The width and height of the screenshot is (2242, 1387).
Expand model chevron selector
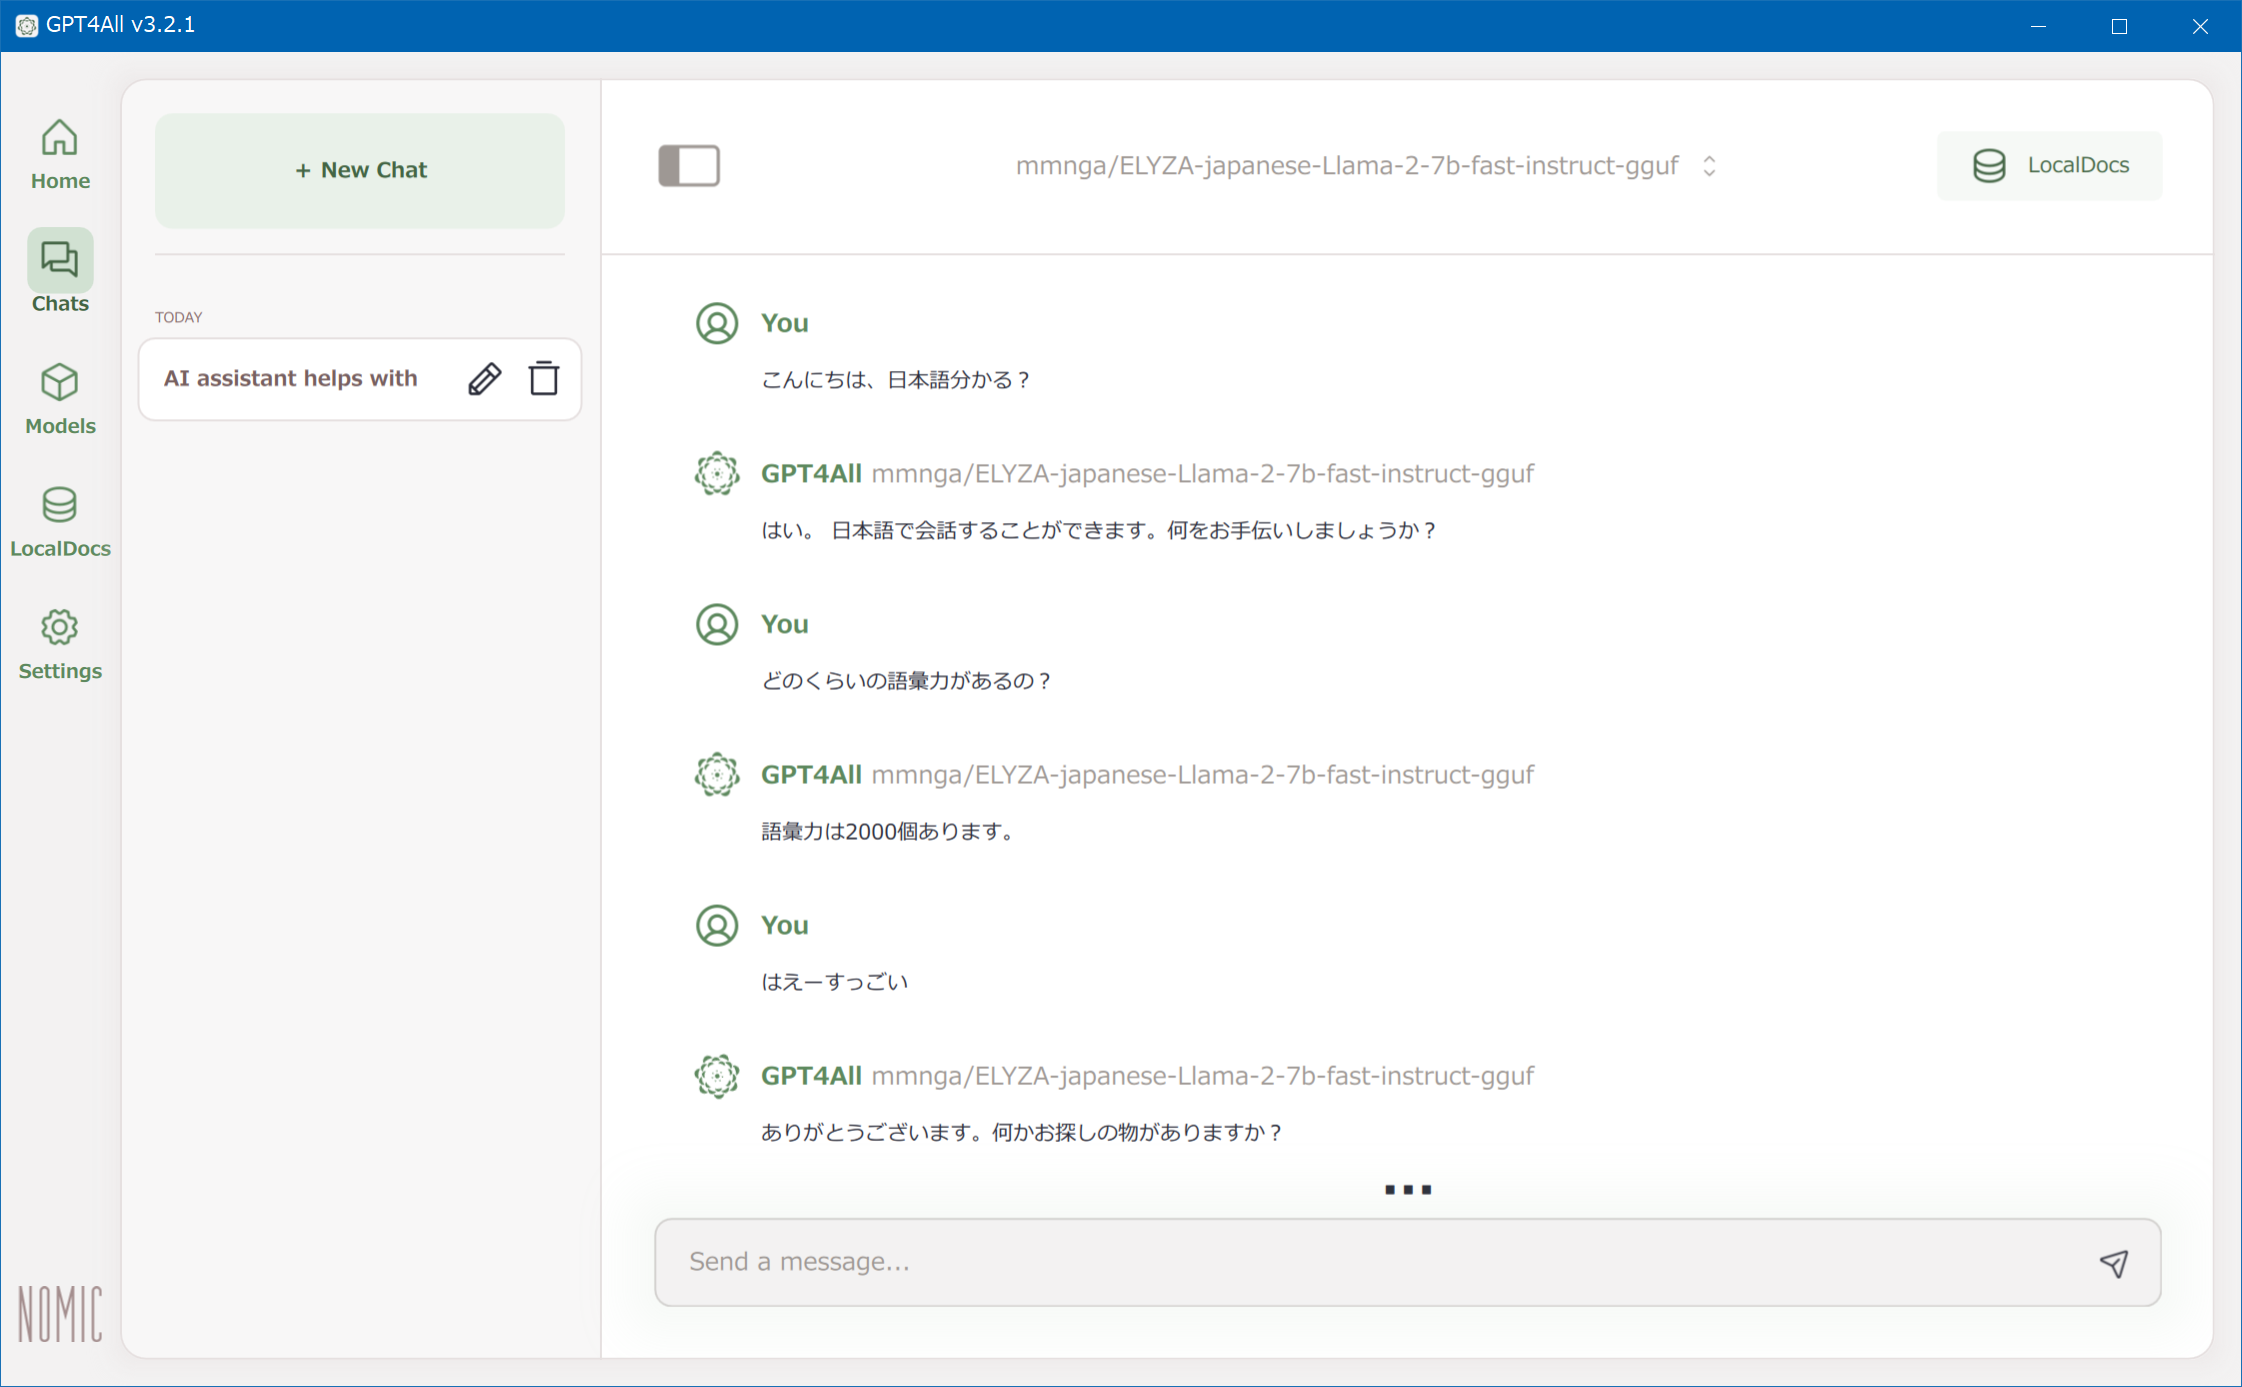(1709, 163)
